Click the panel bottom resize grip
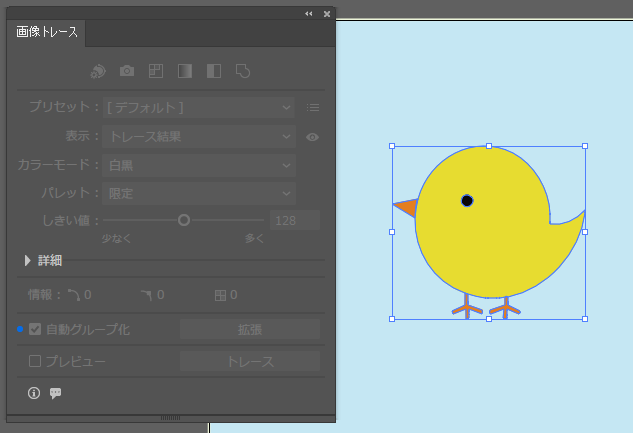The width and height of the screenshot is (633, 433). click(170, 418)
